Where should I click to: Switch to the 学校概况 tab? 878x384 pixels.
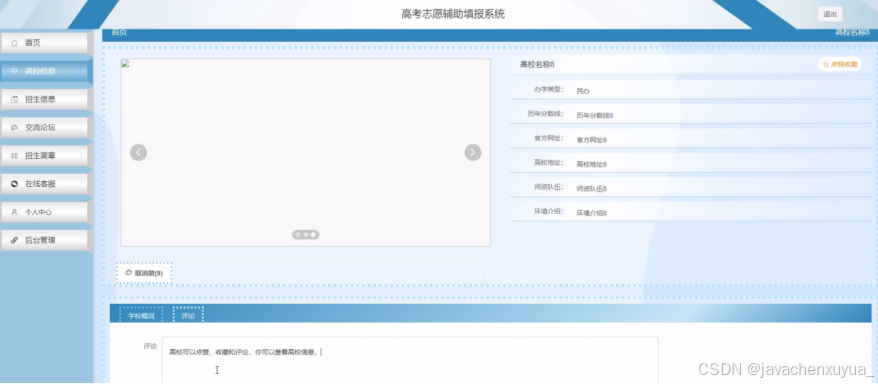pos(141,316)
